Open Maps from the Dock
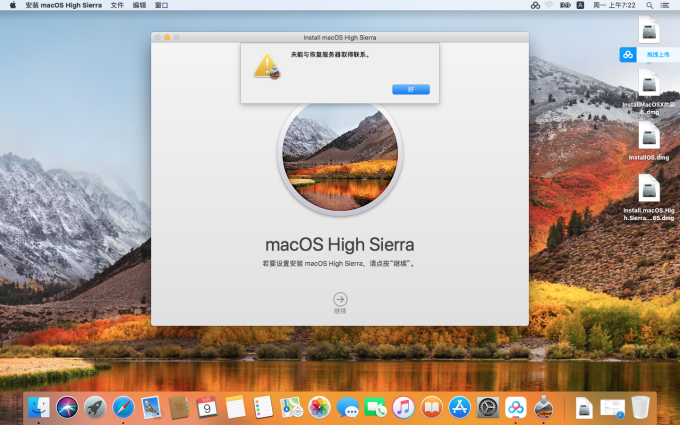Image resolution: width=680 pixels, height=425 pixels. [291, 408]
